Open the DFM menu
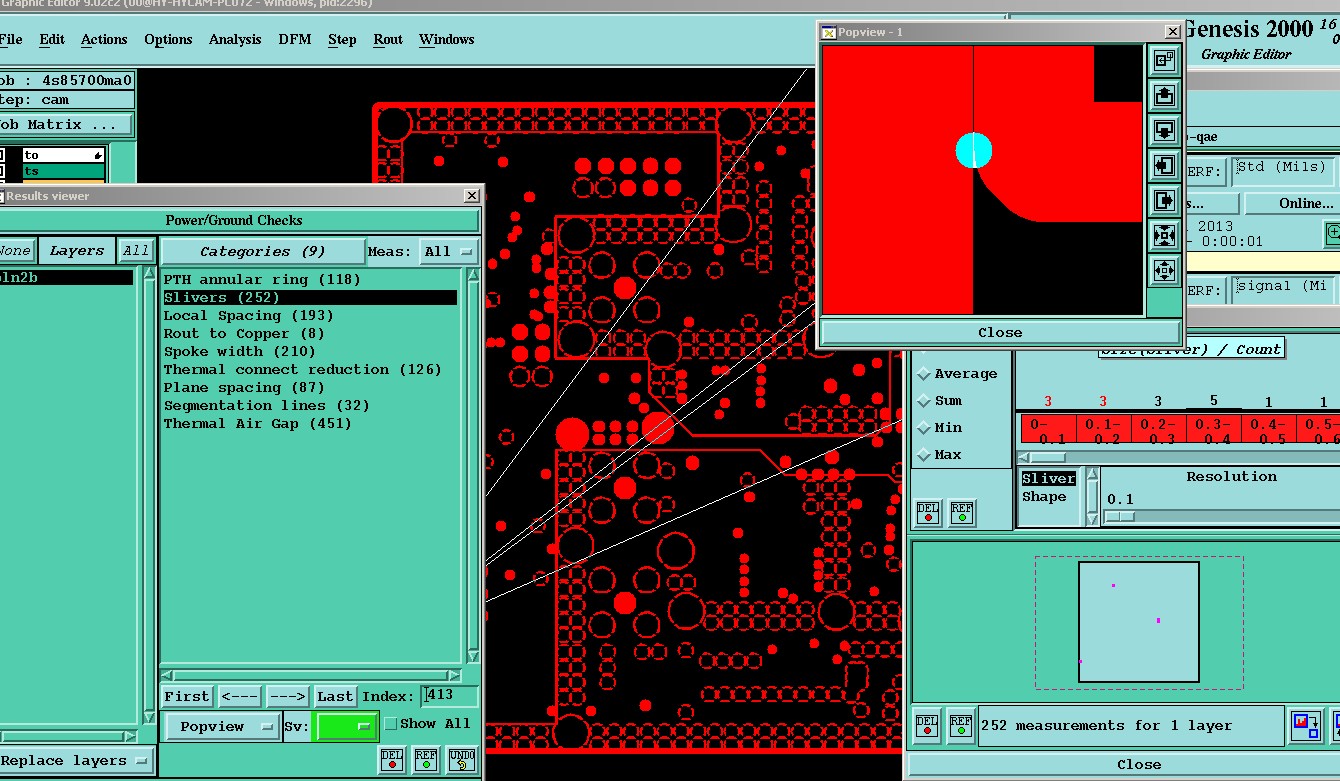The image size is (1340, 781). [295, 40]
